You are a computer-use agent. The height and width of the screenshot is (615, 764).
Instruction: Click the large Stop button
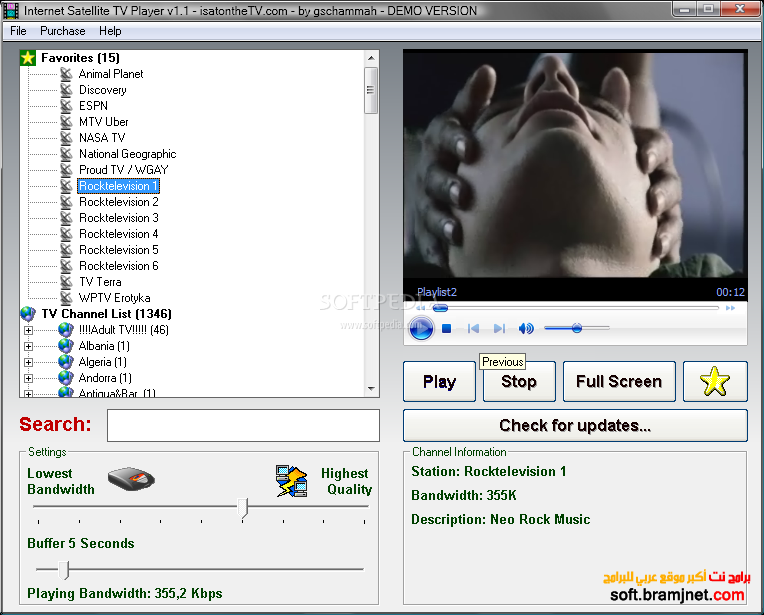[x=519, y=382]
